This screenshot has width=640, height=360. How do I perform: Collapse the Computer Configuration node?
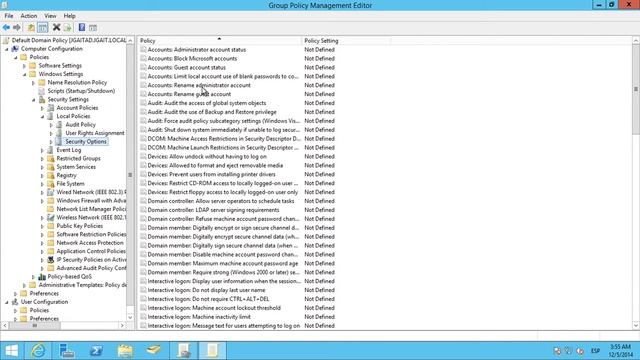7,49
